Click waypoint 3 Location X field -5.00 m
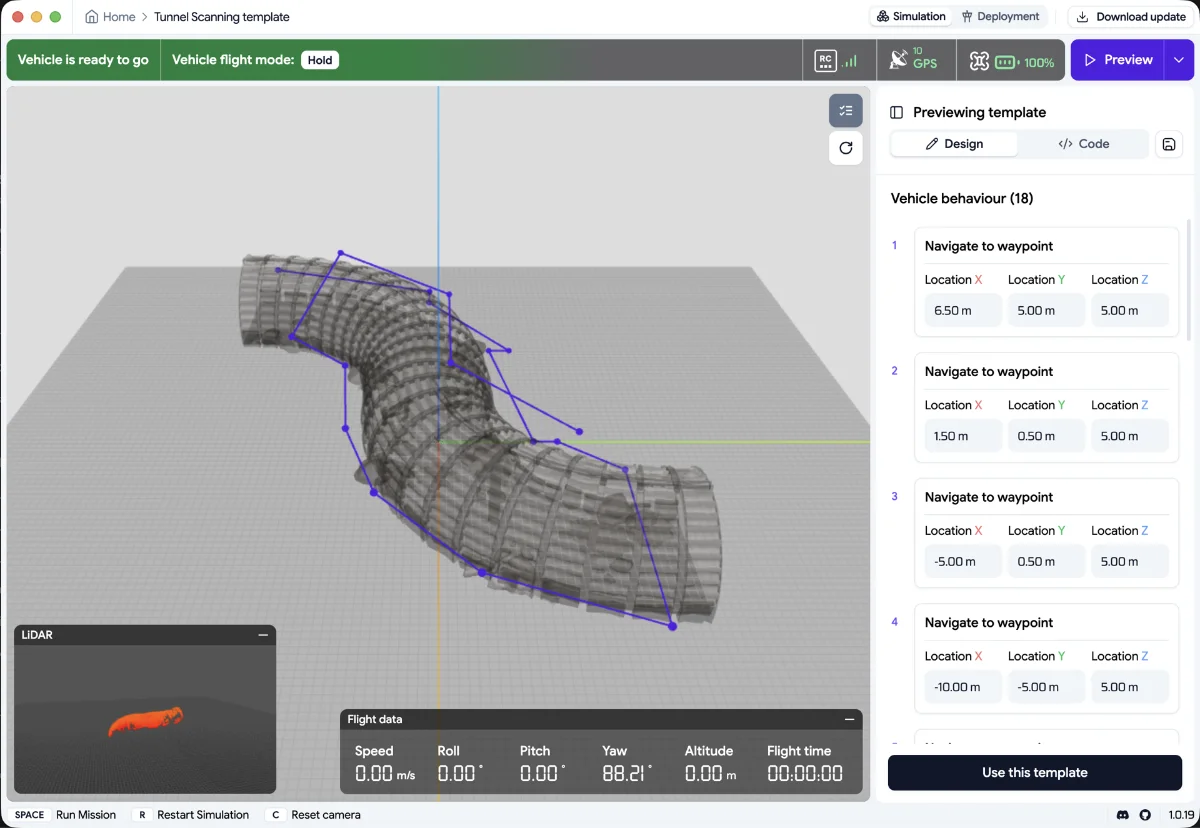 [962, 562]
